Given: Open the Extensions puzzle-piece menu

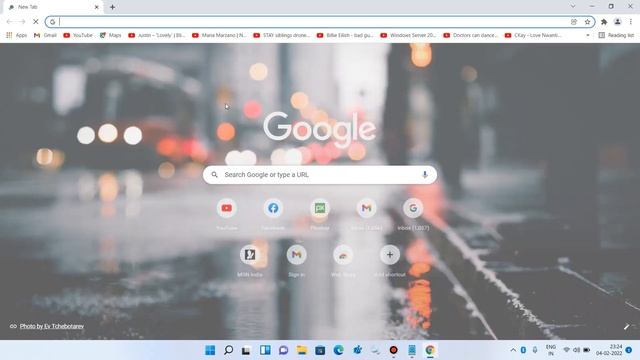Looking at the screenshot, I should (604, 22).
